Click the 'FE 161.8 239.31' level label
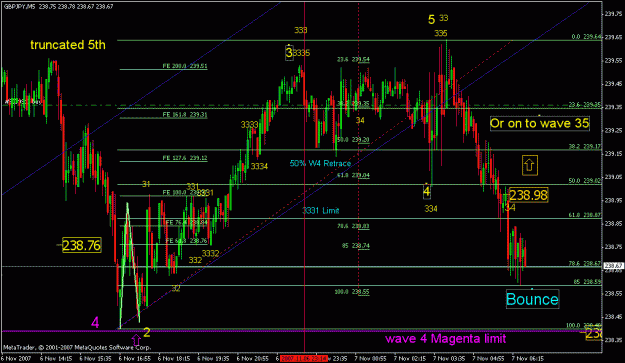This screenshot has height=363, width=625. 185,115
